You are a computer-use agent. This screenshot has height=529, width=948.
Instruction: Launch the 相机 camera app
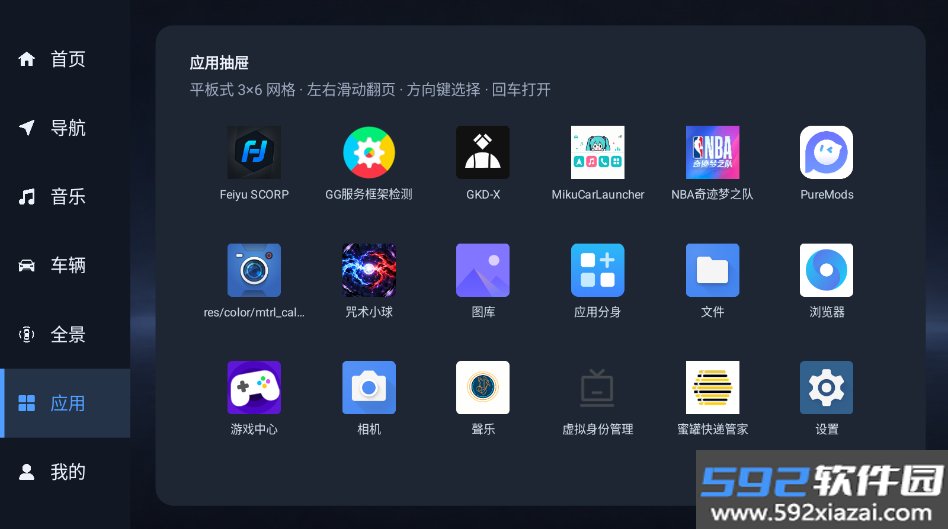click(x=369, y=388)
